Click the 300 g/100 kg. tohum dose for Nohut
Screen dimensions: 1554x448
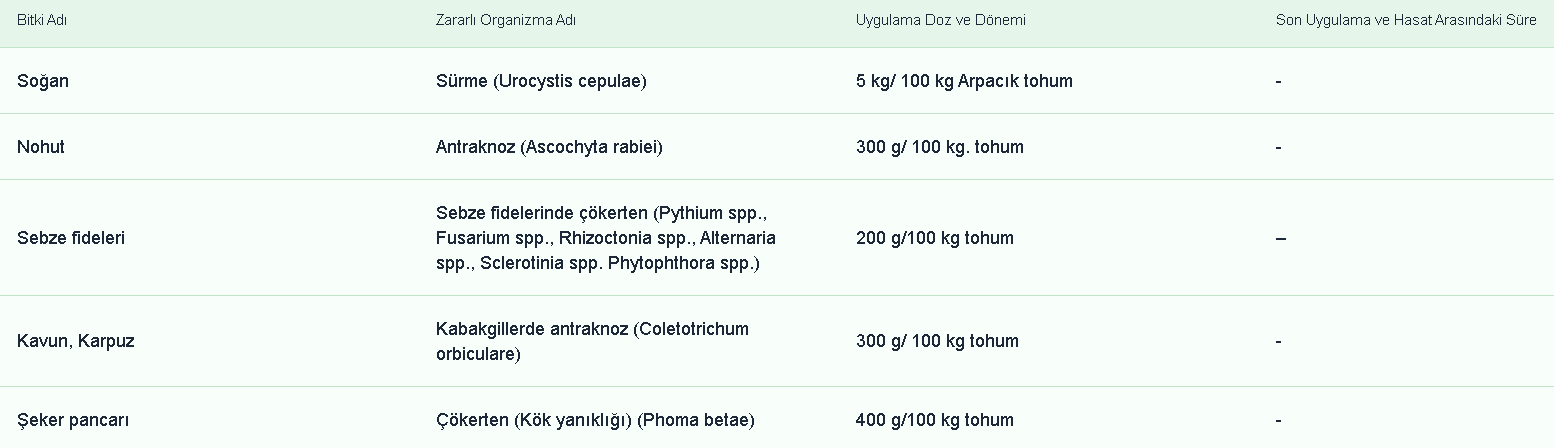(940, 147)
